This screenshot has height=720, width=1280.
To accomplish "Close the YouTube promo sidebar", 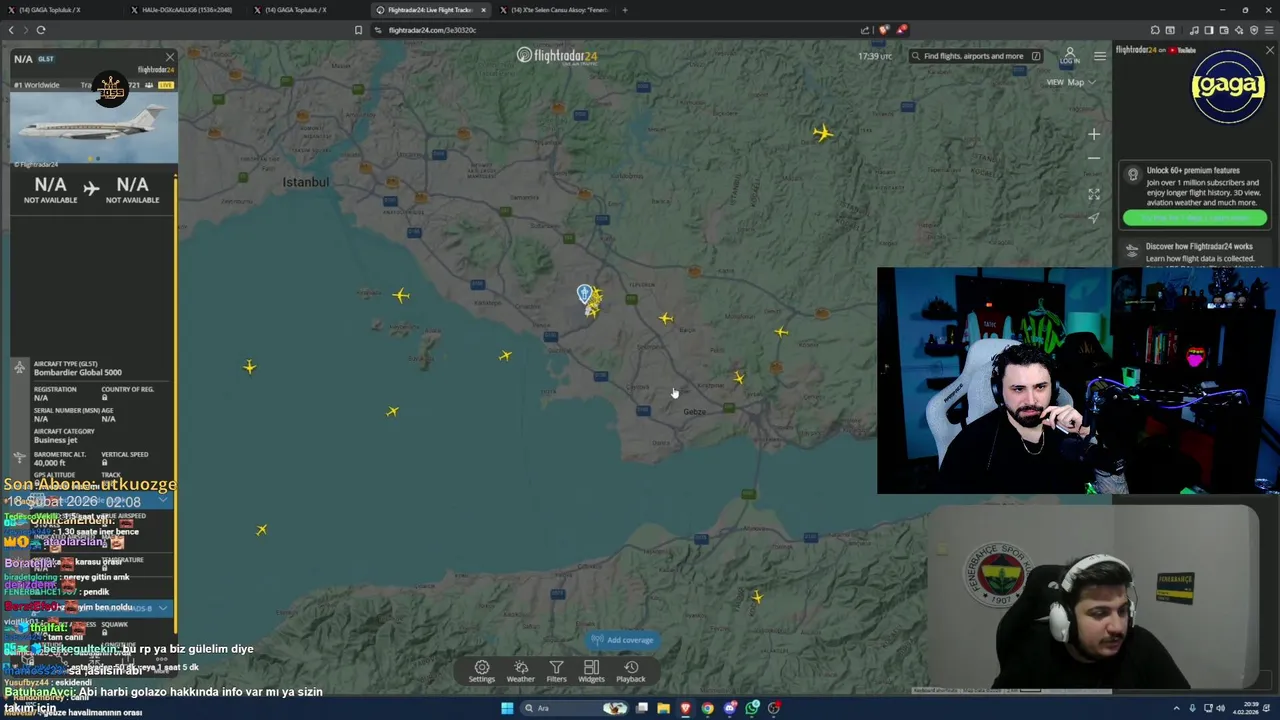I will coord(1270,50).
